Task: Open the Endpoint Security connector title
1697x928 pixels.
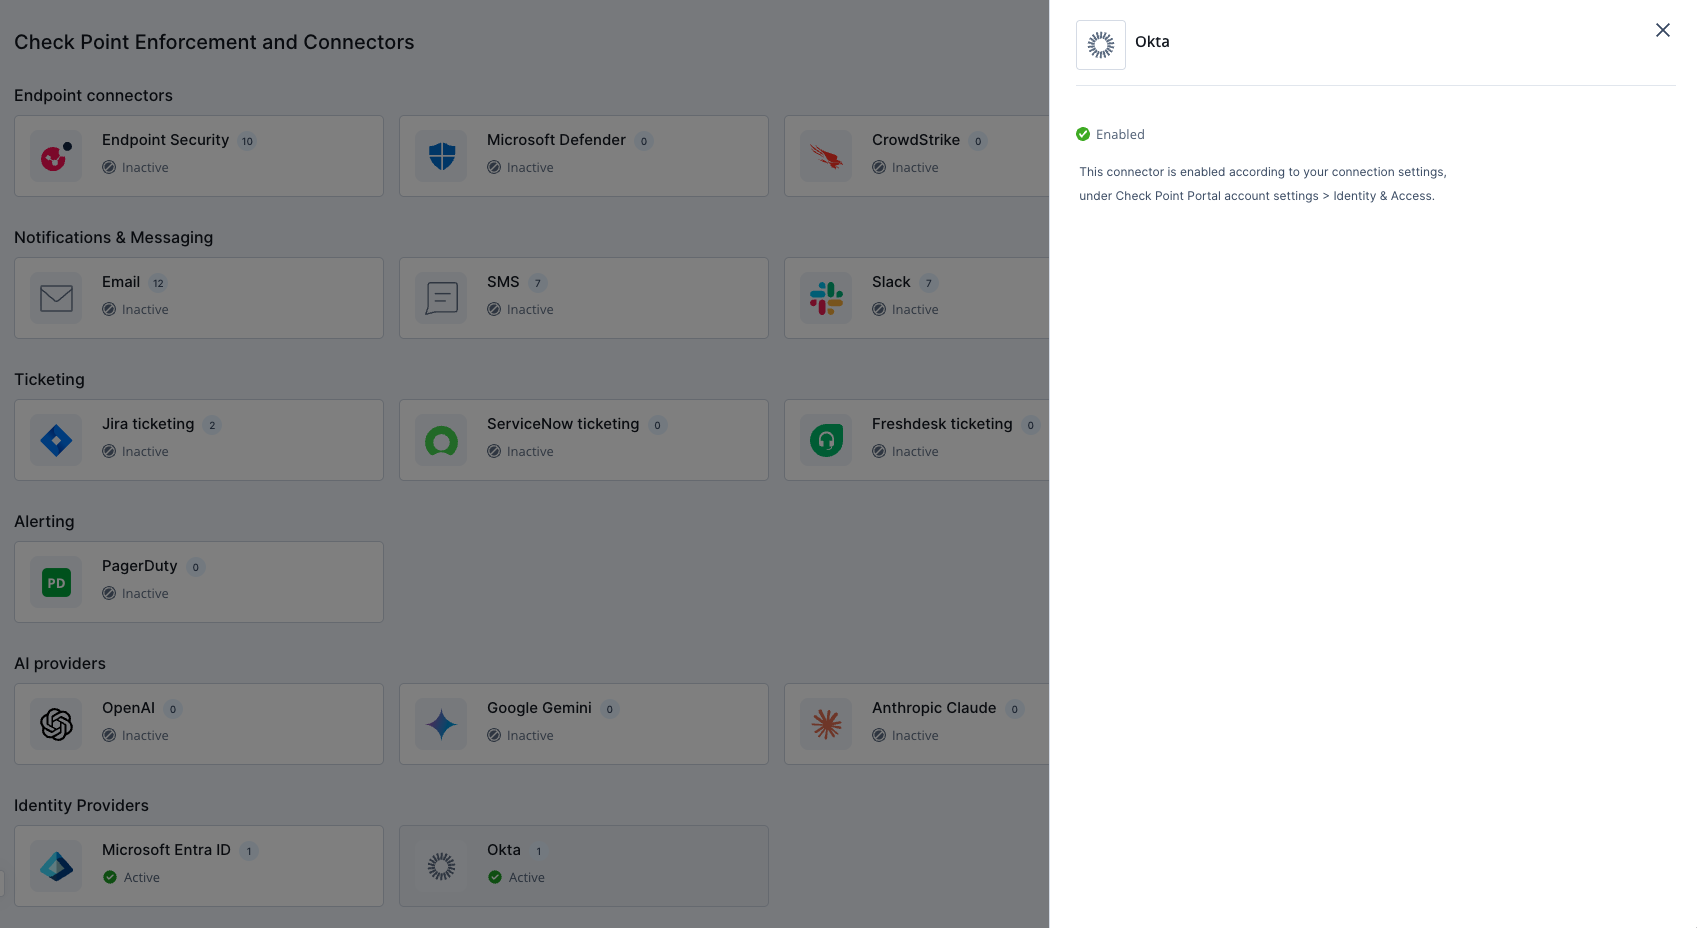Action: pos(165,140)
